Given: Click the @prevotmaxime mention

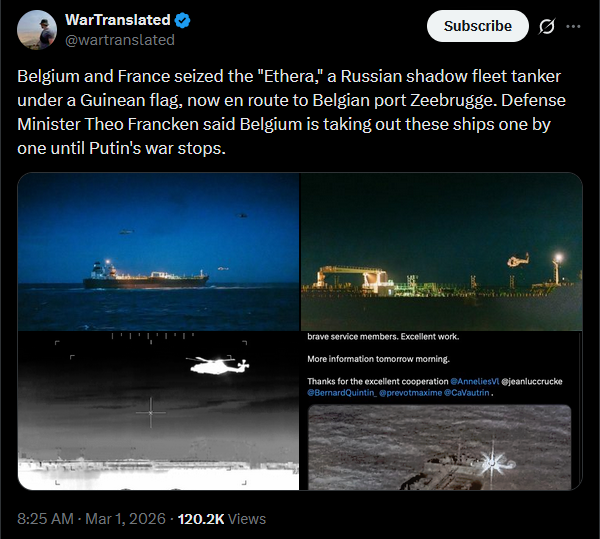Looking at the screenshot, I should pos(411,393).
